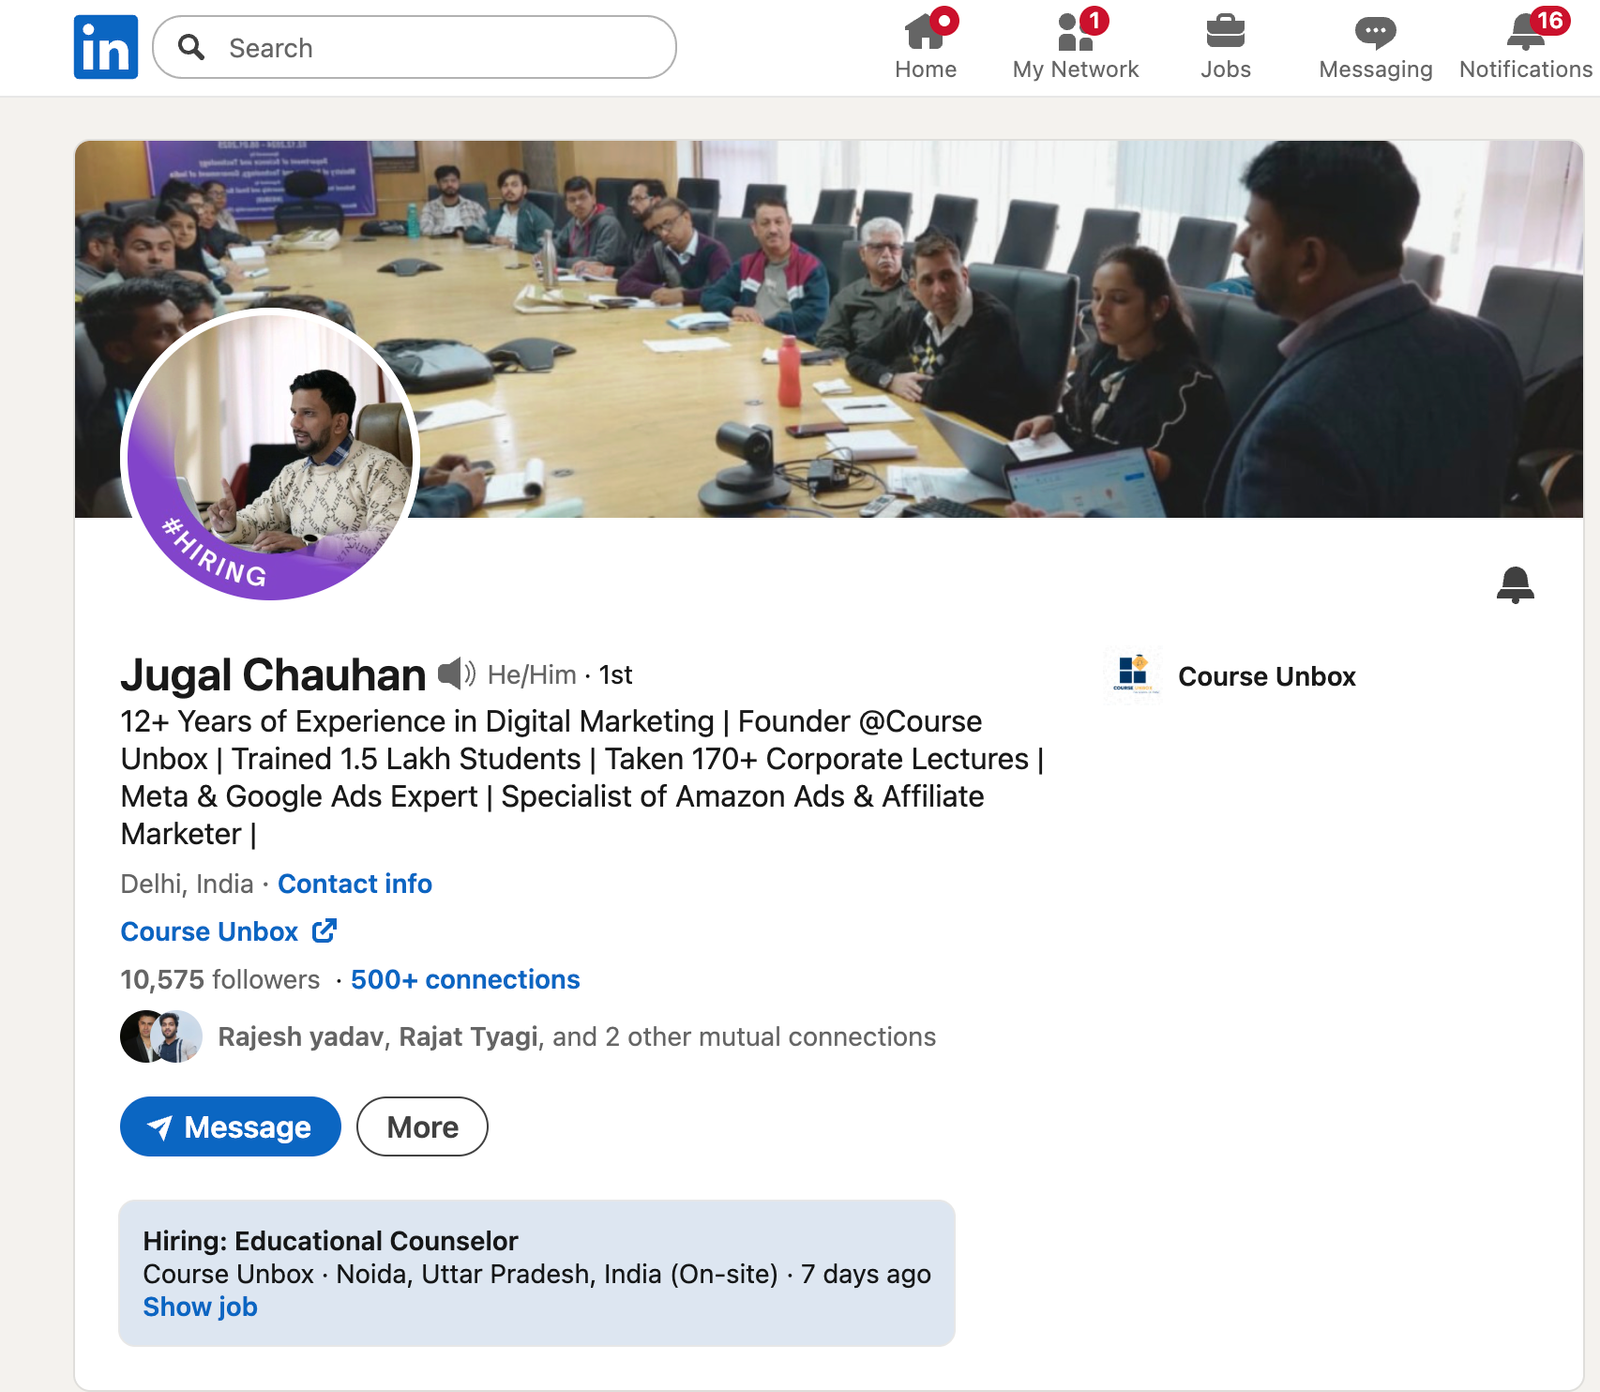The height and width of the screenshot is (1392, 1600).
Task: Open Jugal Chauhan's profile photo
Action: click(270, 455)
